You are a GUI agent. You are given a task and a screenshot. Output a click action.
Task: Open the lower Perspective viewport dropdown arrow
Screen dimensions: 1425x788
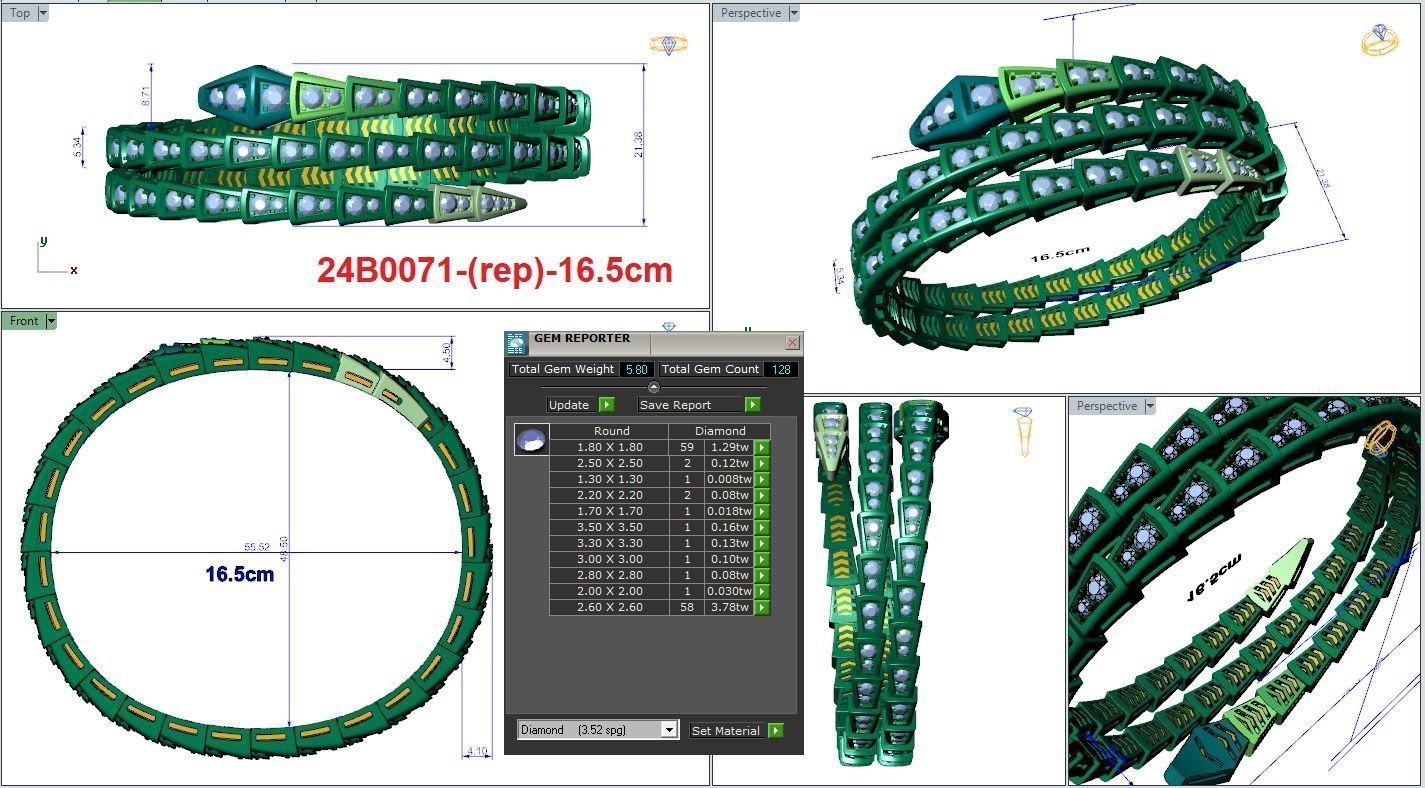click(1150, 406)
